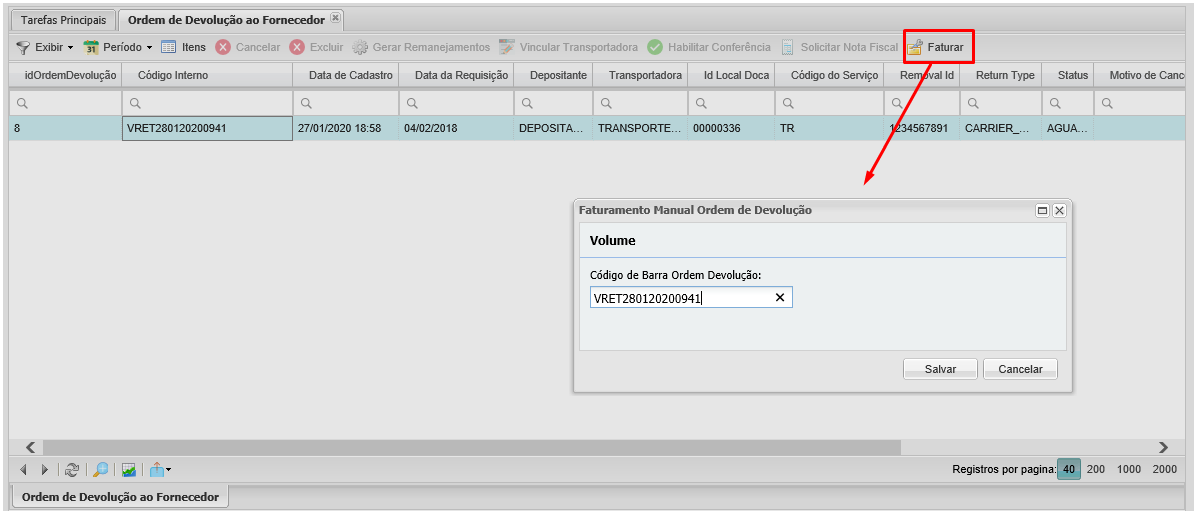This screenshot has width=1197, height=513.
Task: Select bottom Ordem de Devolução ao Fornecedor tab
Action: (121, 497)
